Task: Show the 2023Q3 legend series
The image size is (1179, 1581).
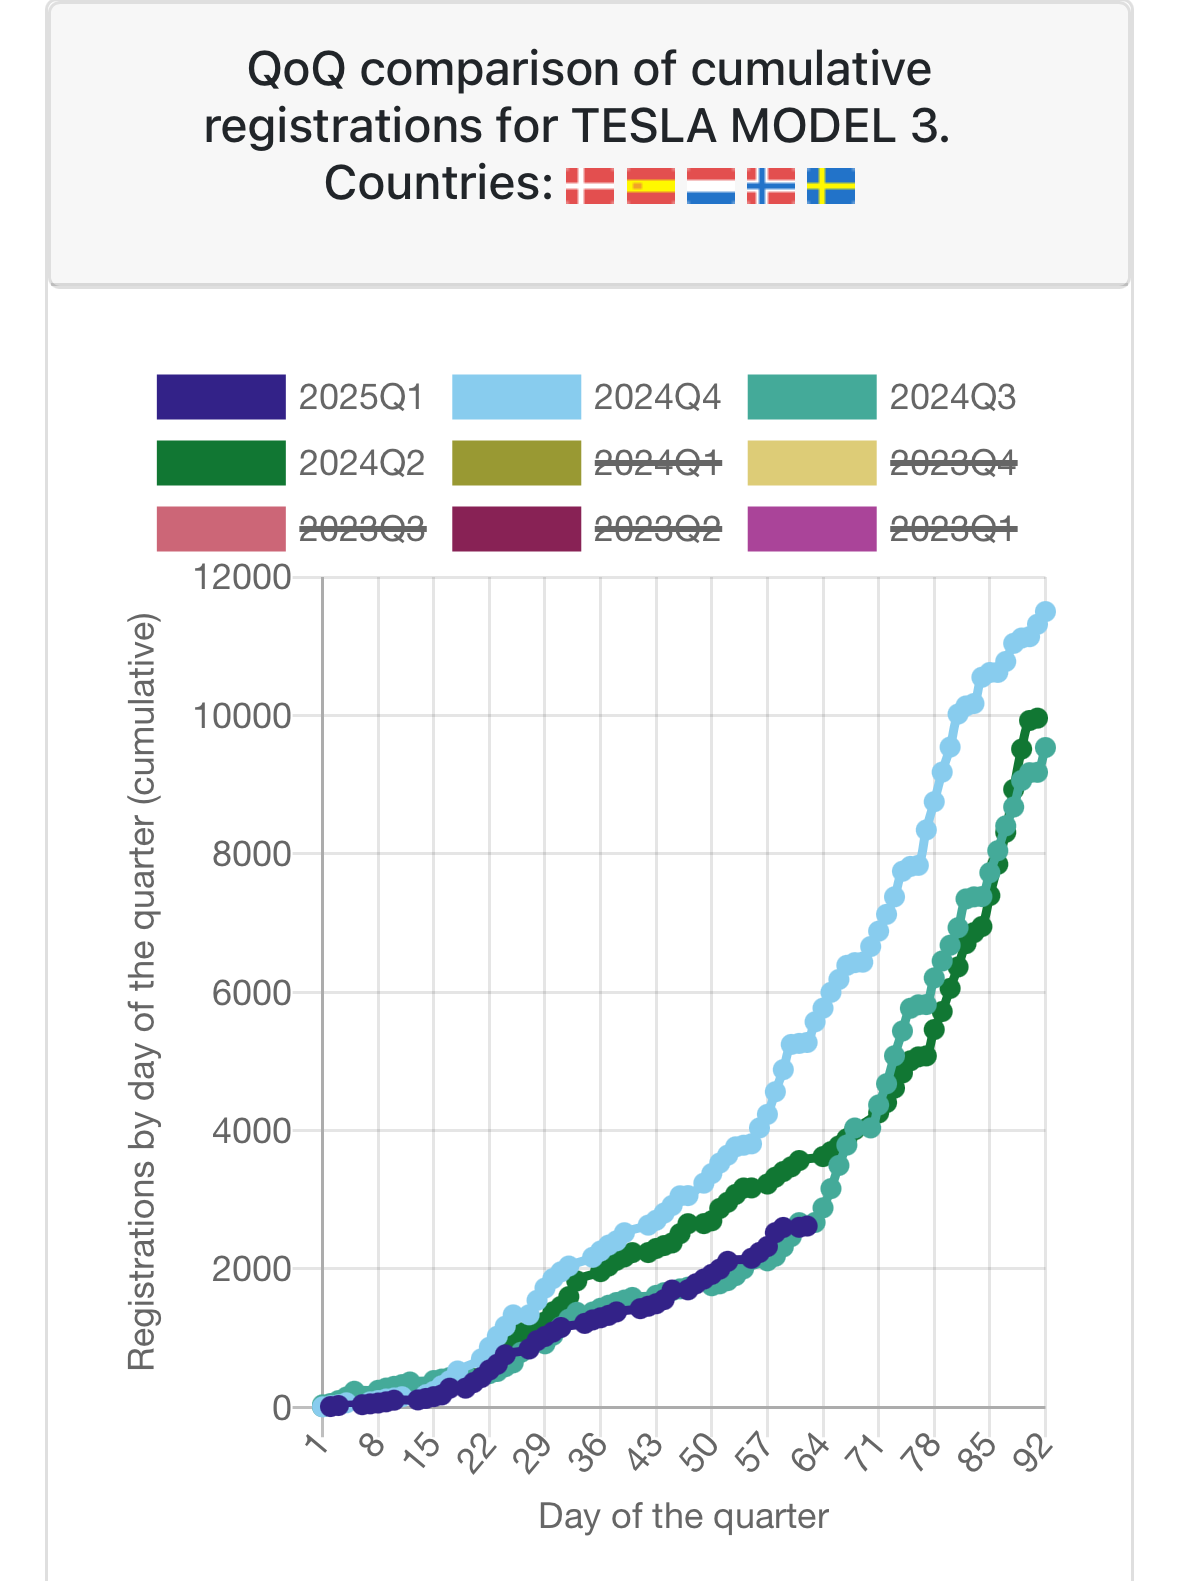Action: 362,529
